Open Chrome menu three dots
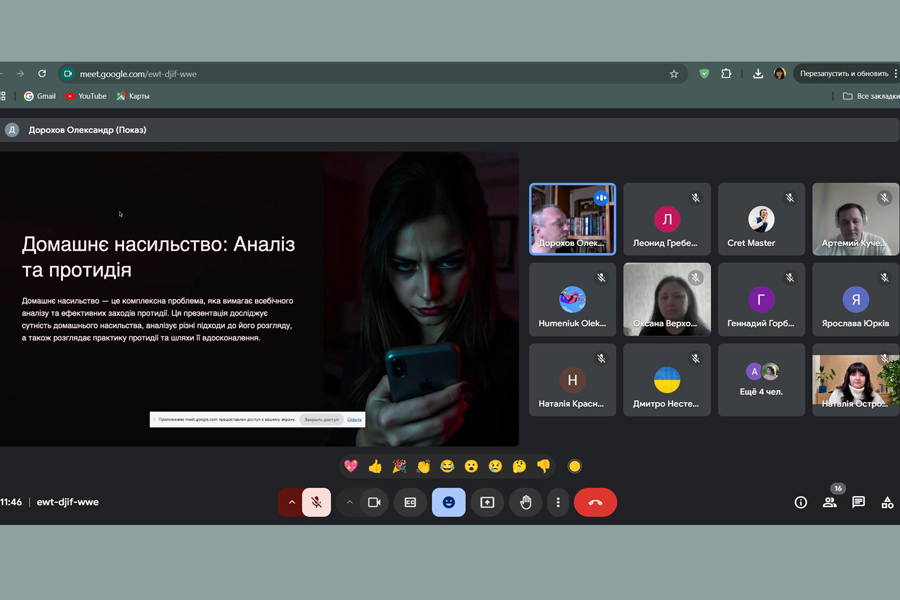Image resolution: width=900 pixels, height=600 pixels. (x=895, y=73)
